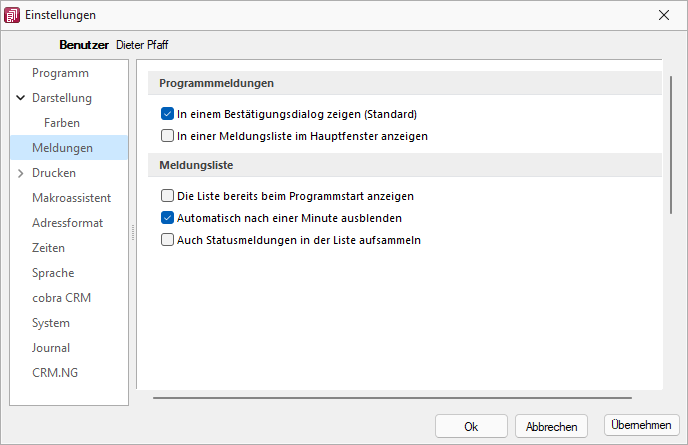Open the Journal settings page
Viewport: 688px width, 445px height.
[51, 348]
